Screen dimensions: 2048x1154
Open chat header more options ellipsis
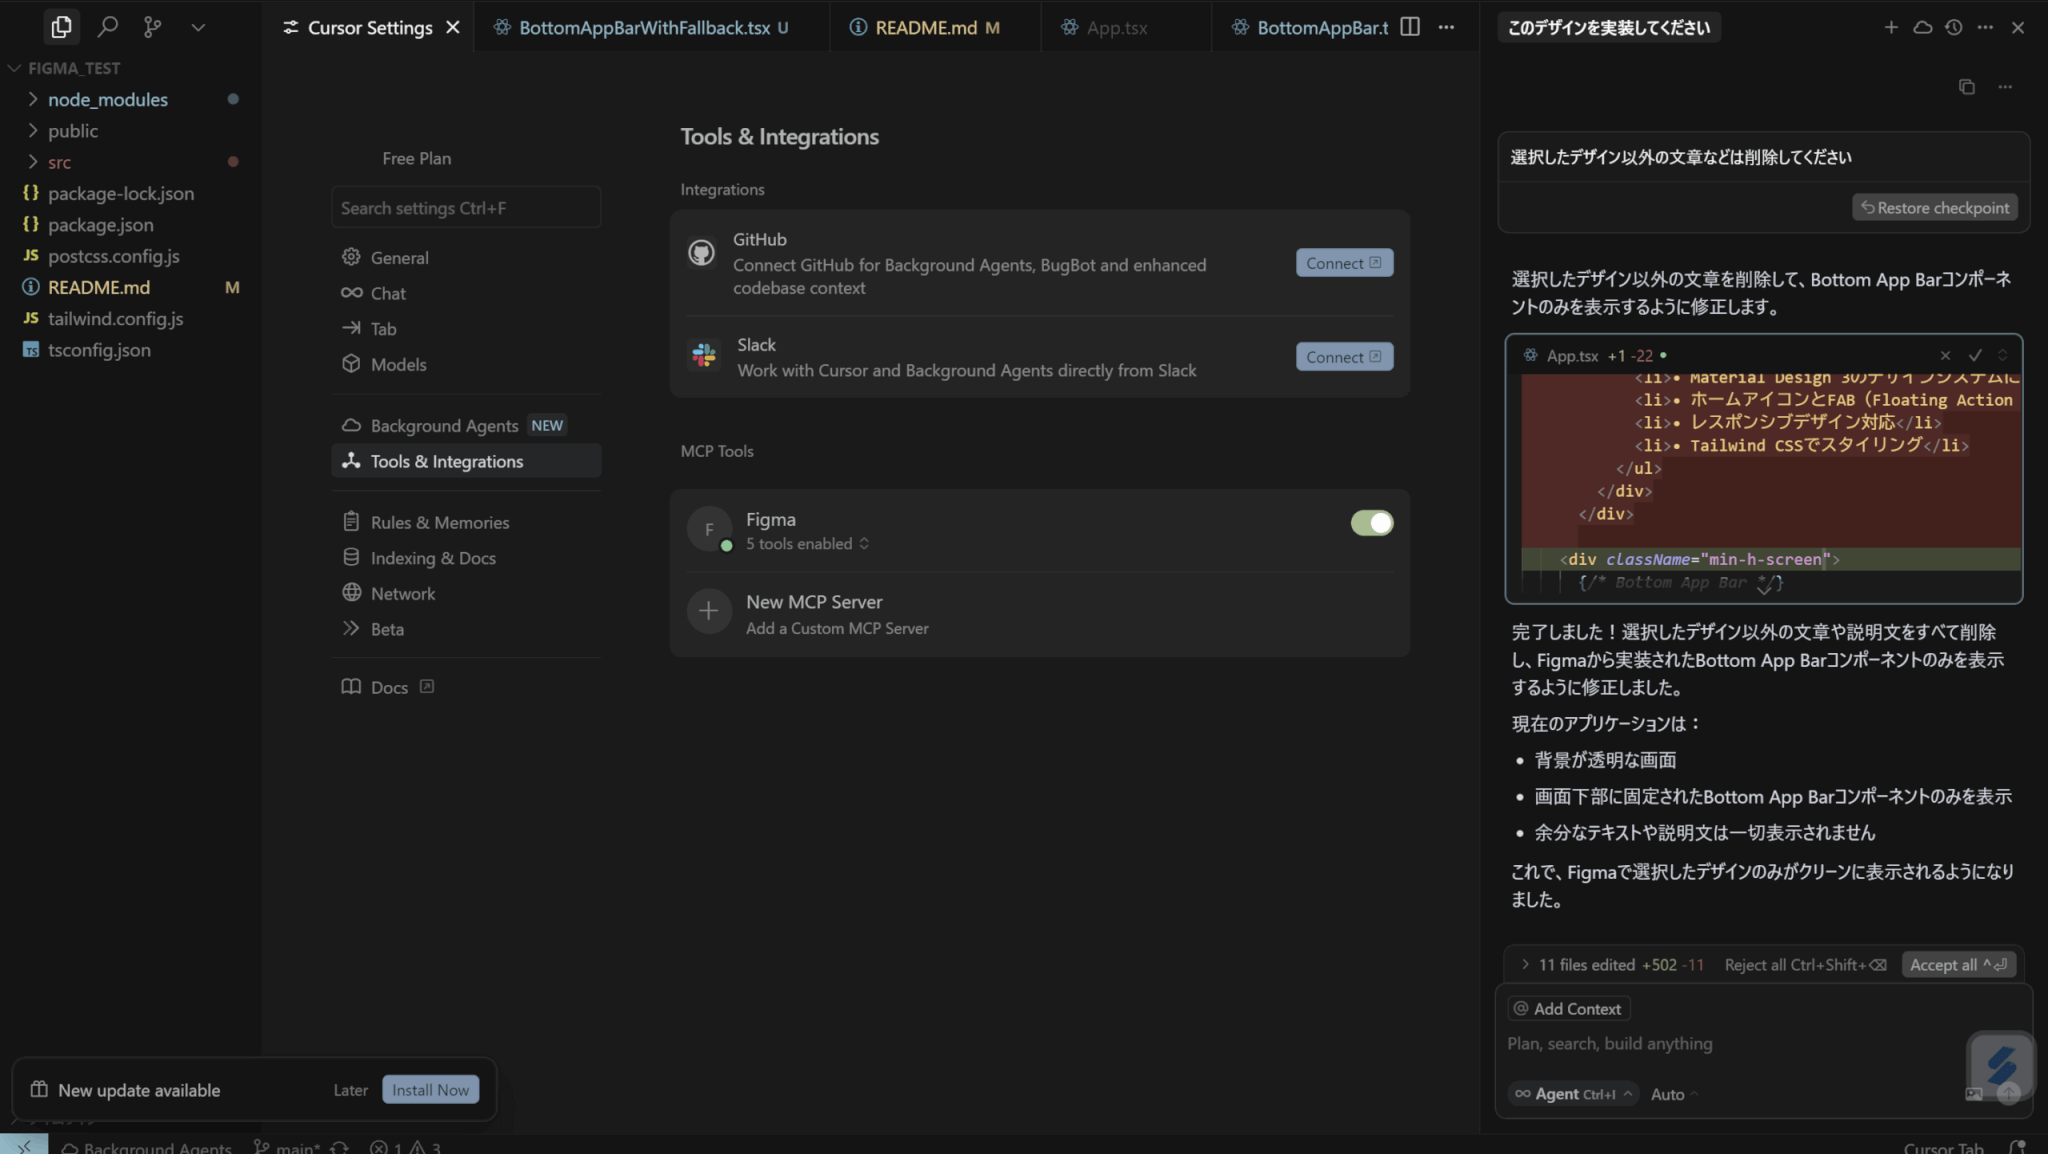pos(1985,27)
